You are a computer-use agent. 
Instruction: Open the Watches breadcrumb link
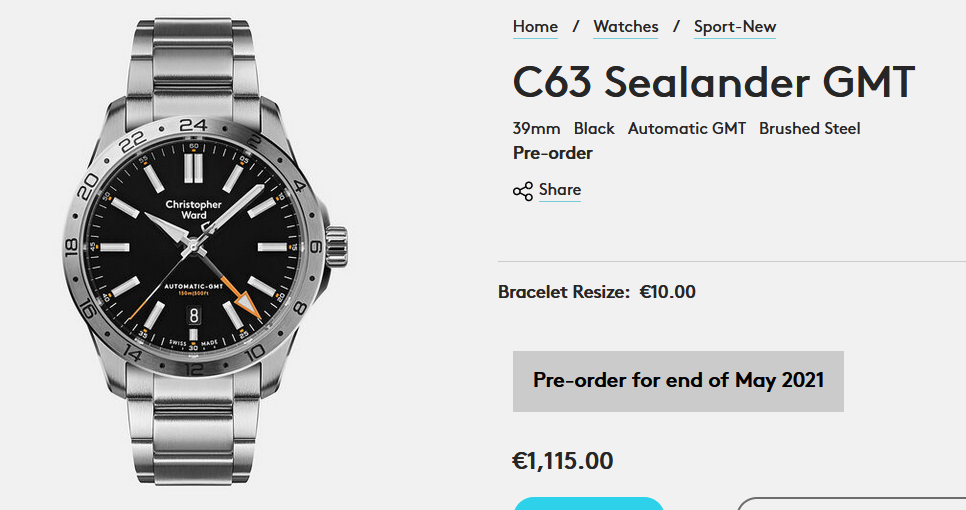(x=626, y=27)
